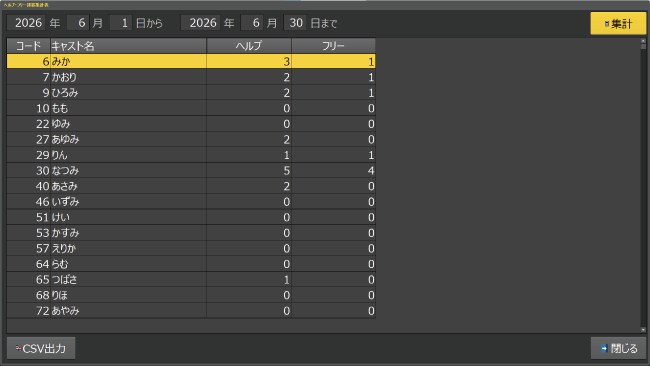Select the row for かすみ
The image size is (650, 366).
(x=191, y=233)
